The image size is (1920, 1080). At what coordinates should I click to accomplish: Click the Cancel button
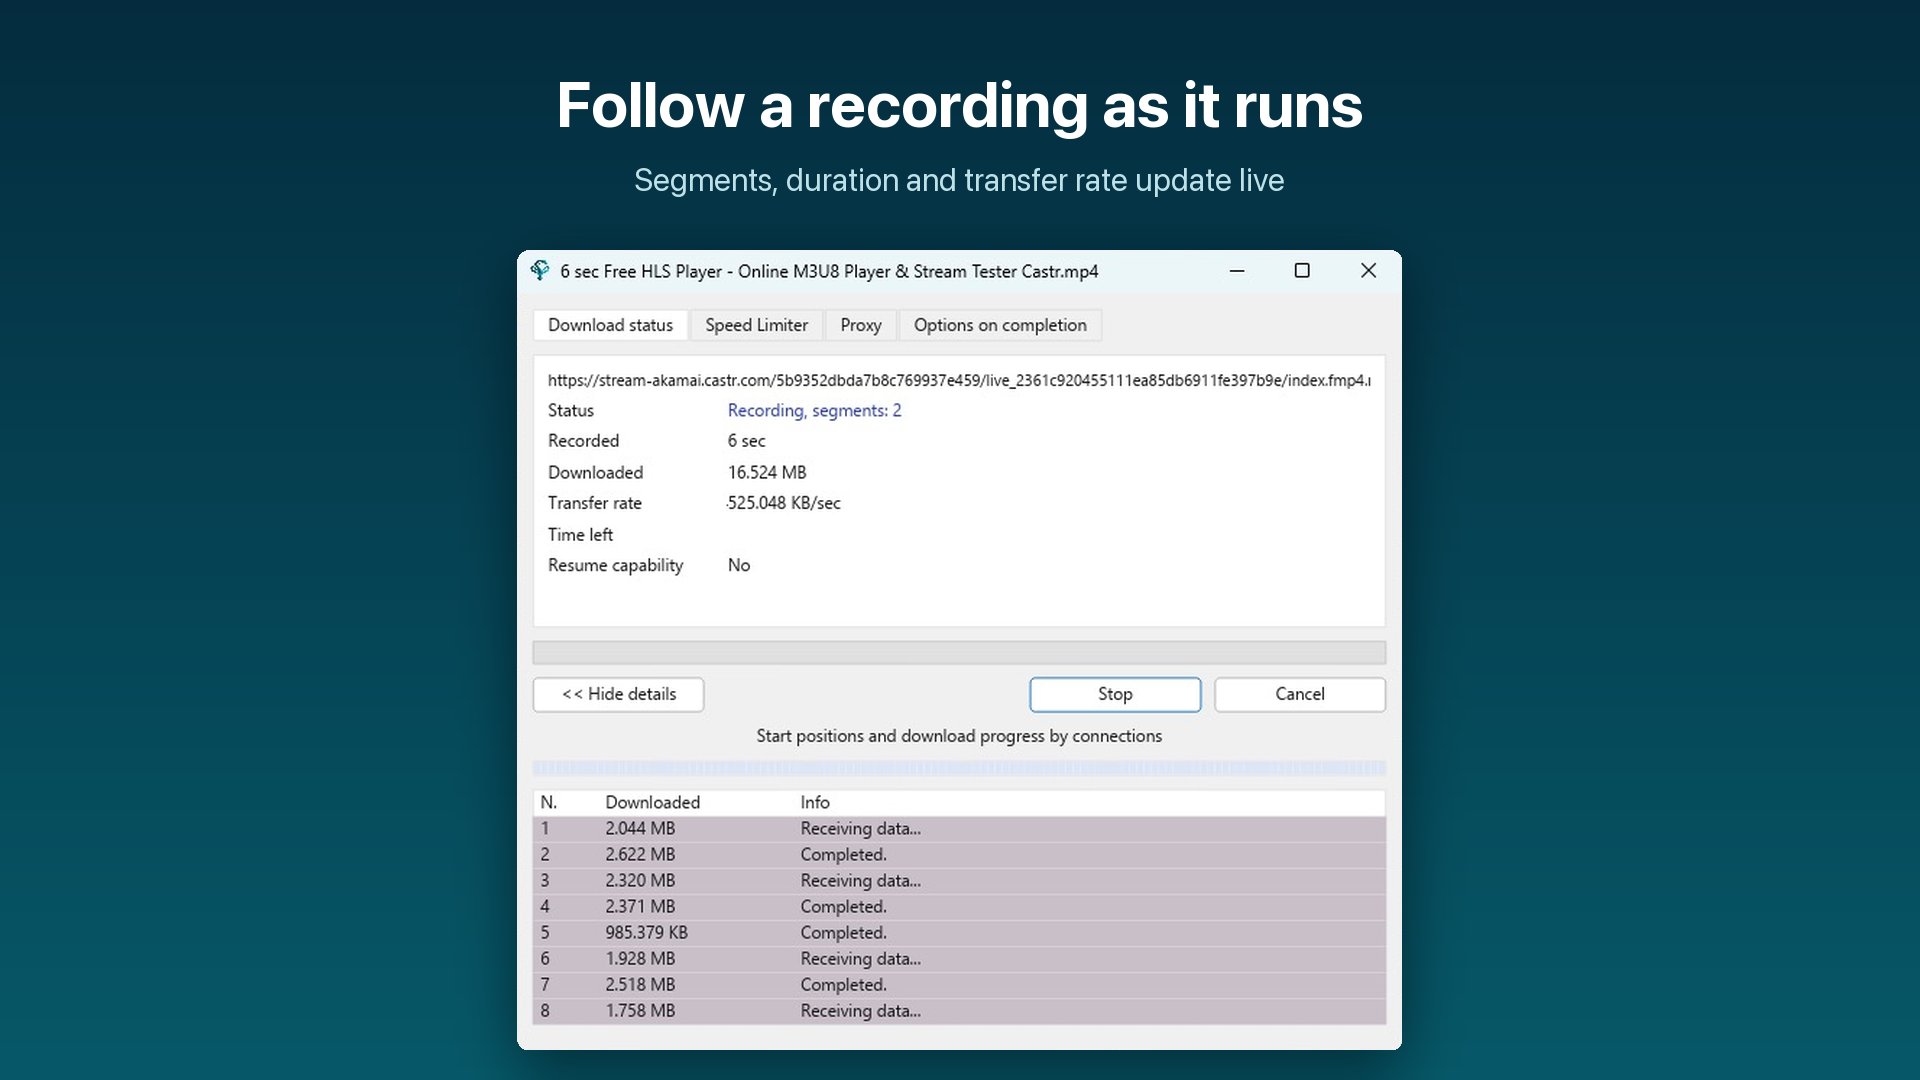point(1300,694)
